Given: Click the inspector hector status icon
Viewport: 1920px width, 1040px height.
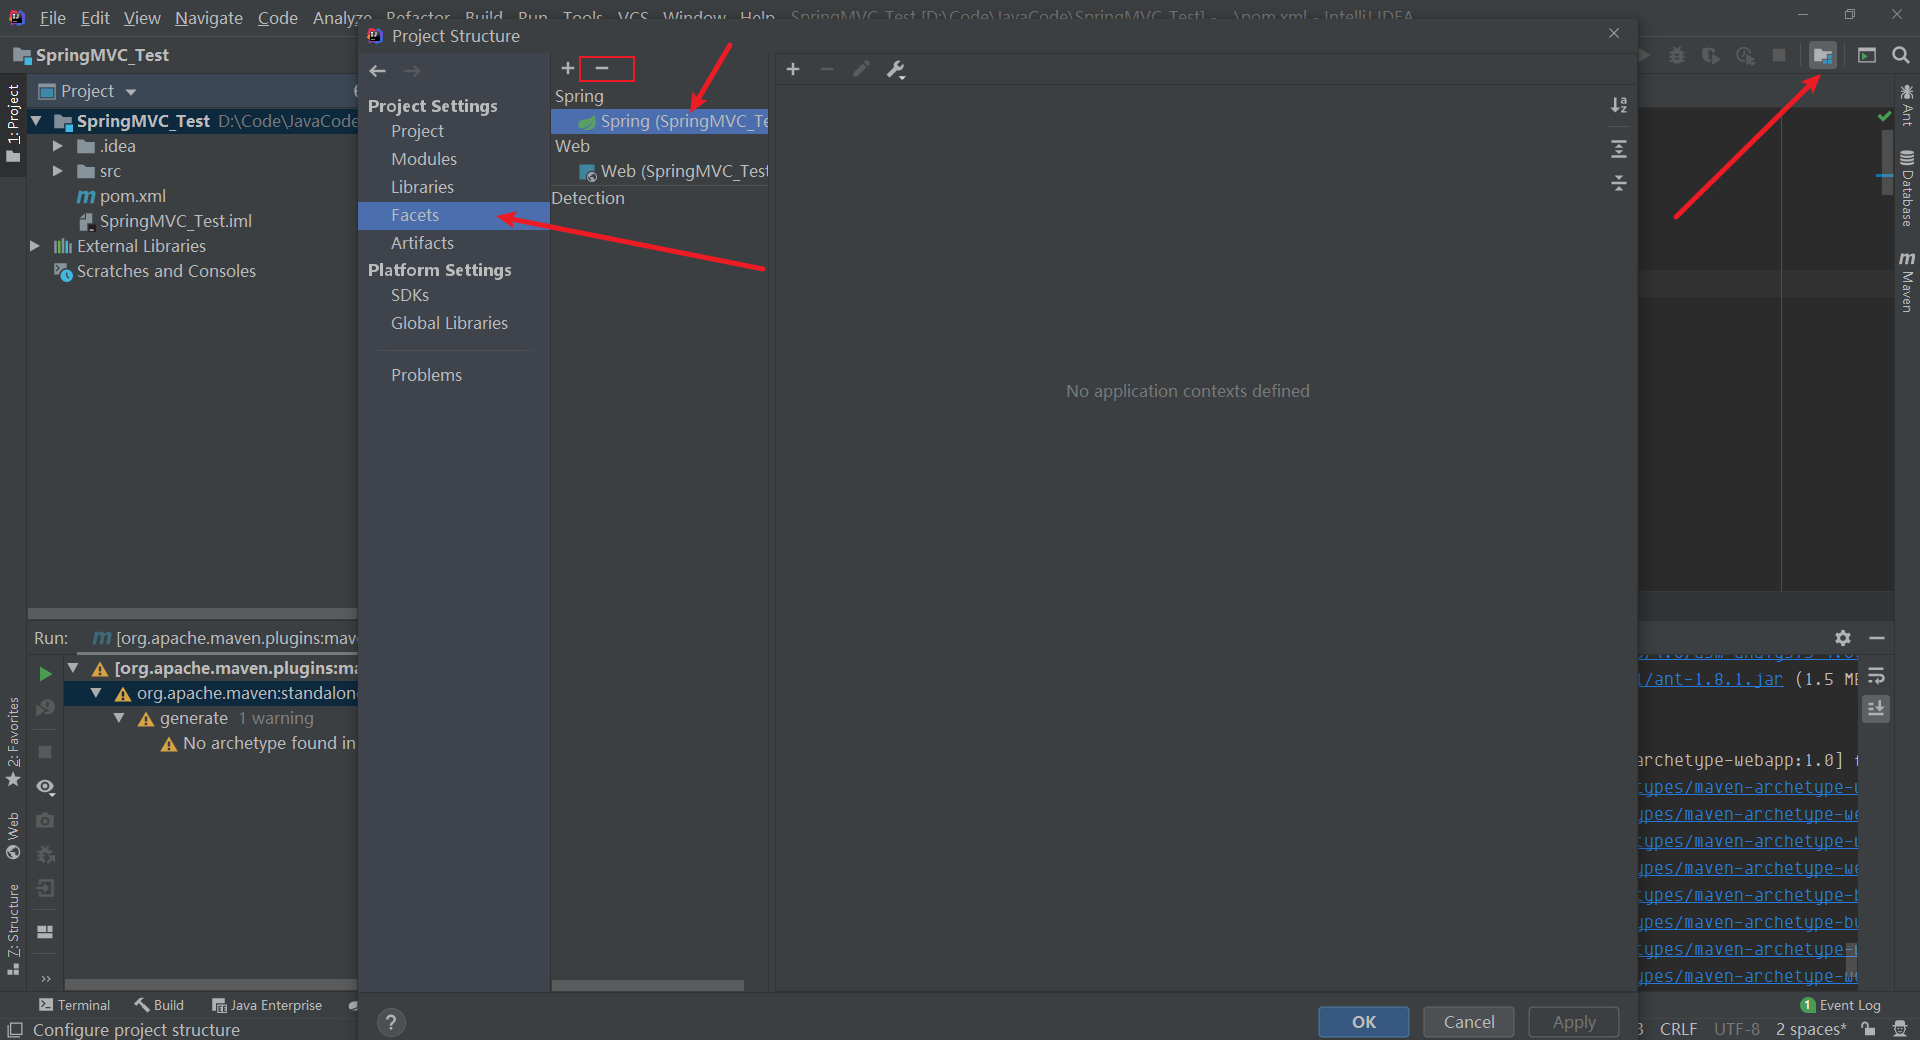Looking at the screenshot, I should pyautogui.click(x=1900, y=1029).
